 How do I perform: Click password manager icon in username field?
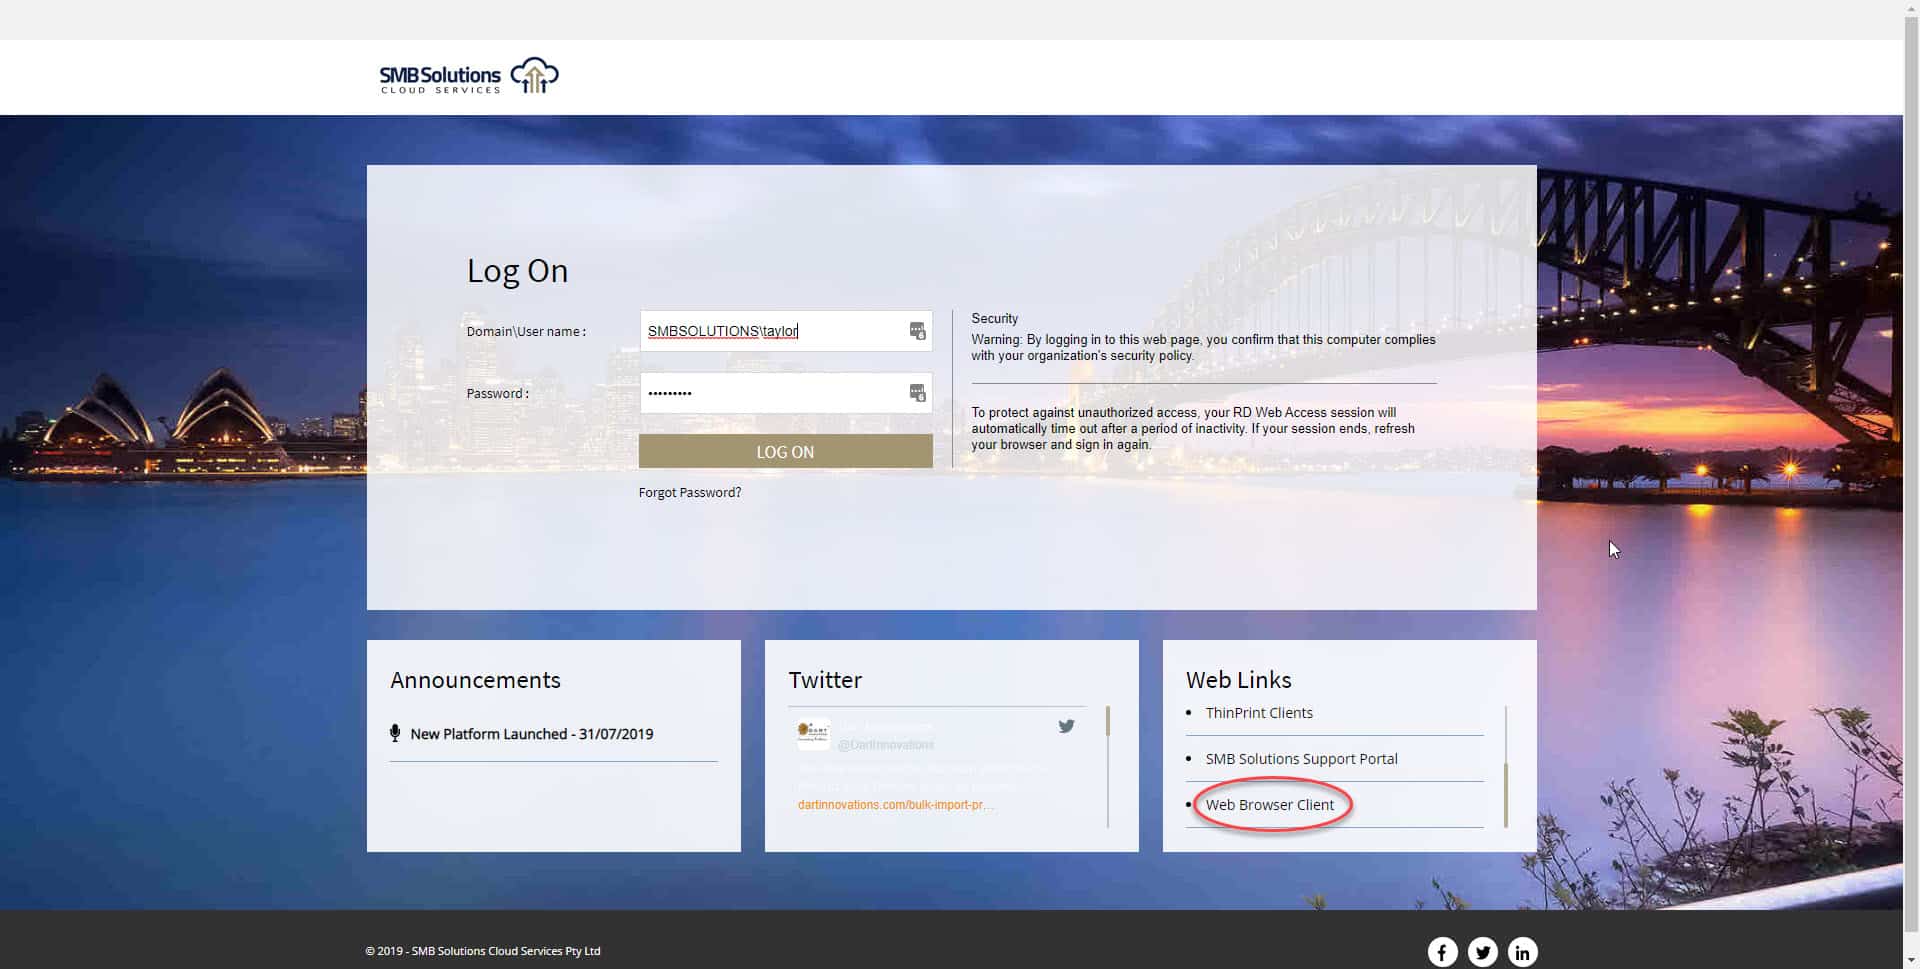pos(917,331)
